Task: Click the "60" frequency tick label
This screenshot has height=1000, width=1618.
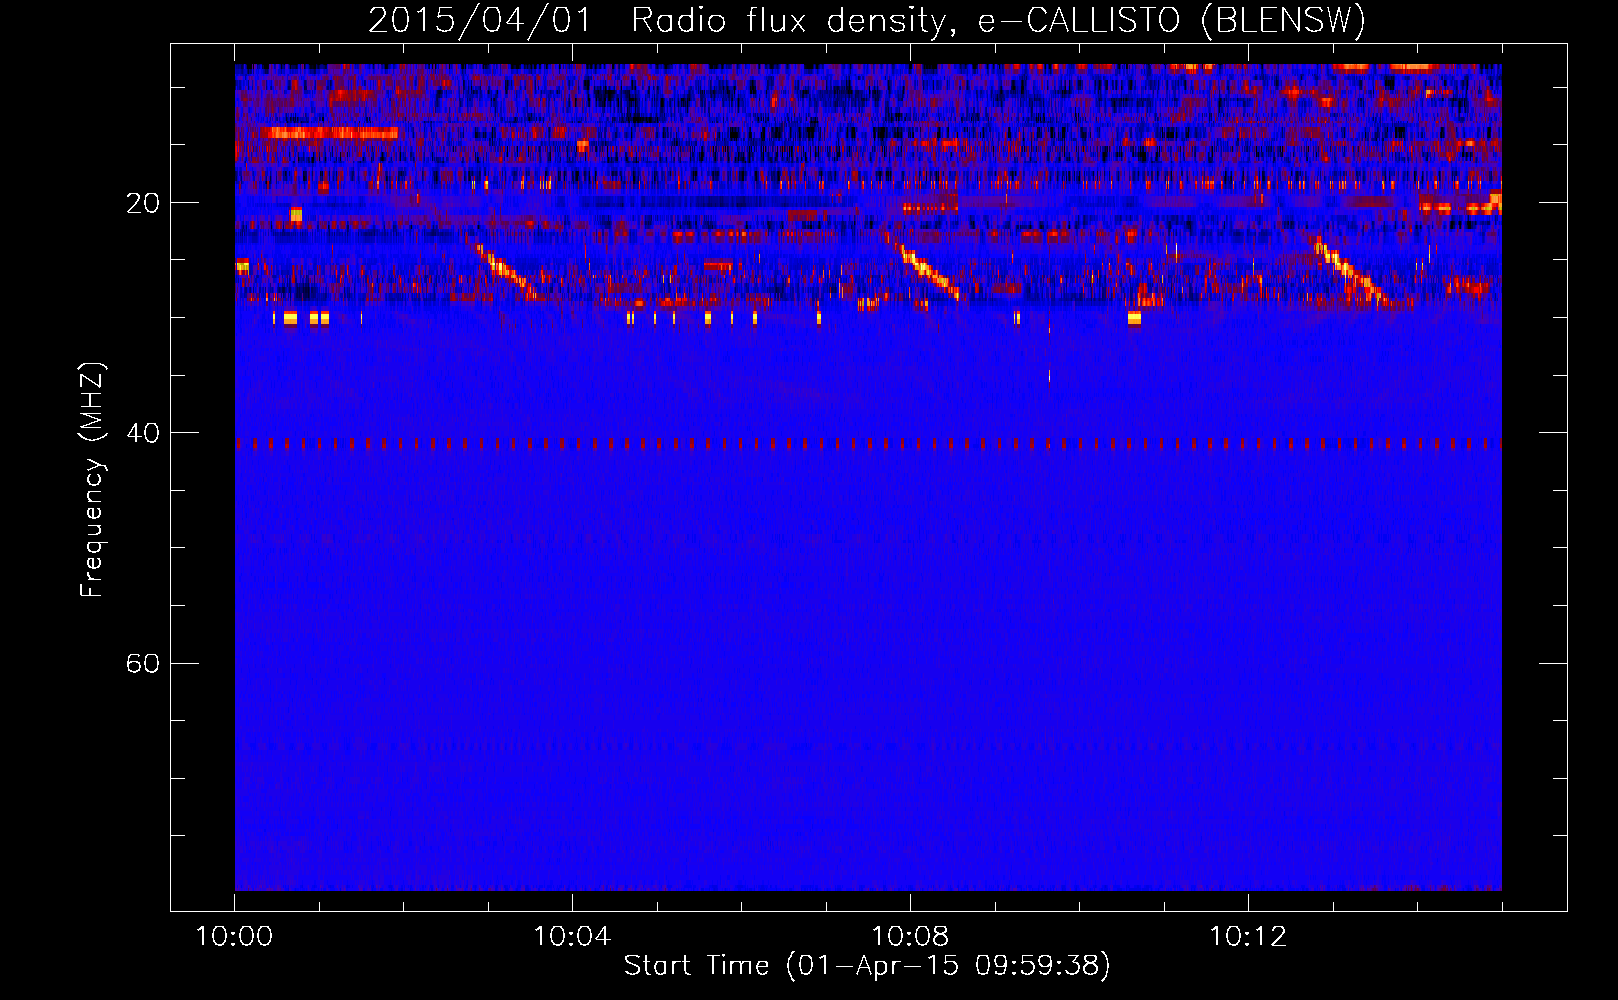Action: pos(143,663)
